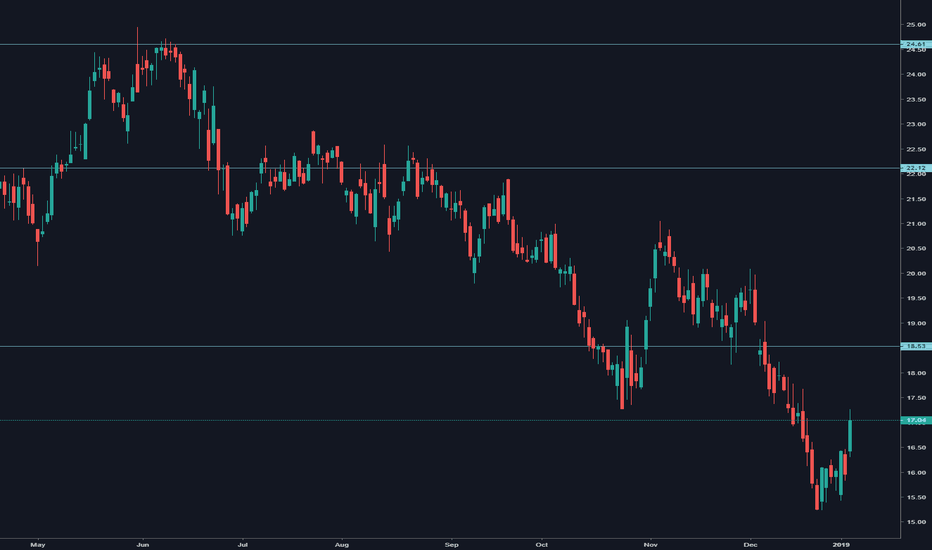The width and height of the screenshot is (932, 550).
Task: Click the Nov label on time axis
Action: (650, 544)
